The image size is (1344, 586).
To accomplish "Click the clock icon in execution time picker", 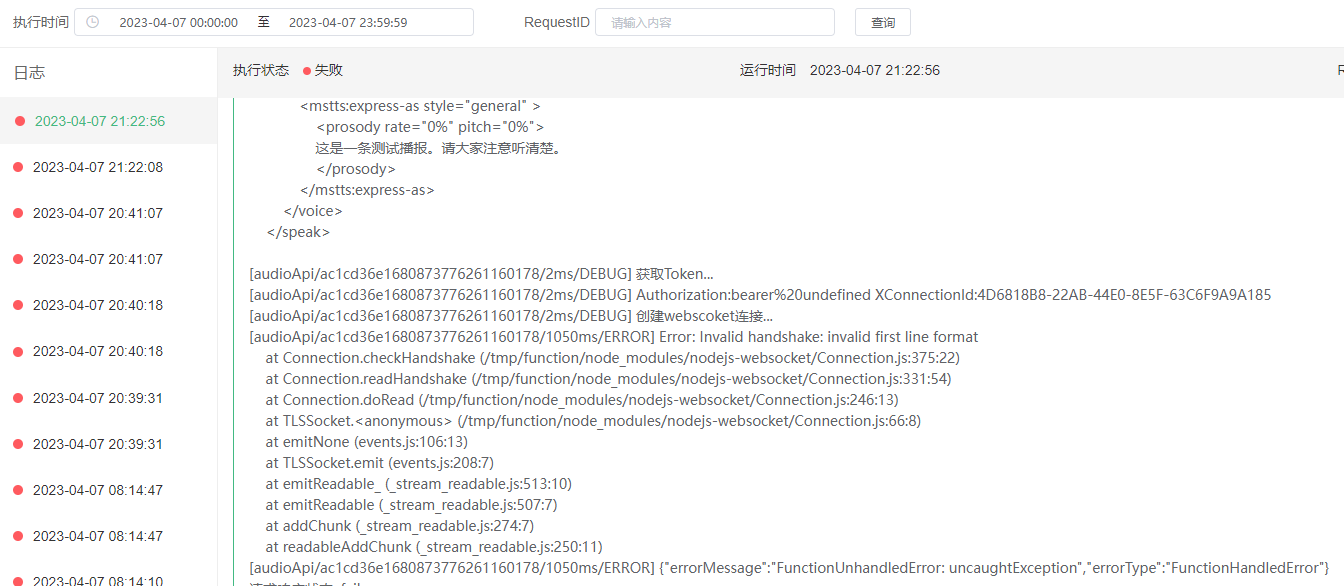I will (x=91, y=21).
